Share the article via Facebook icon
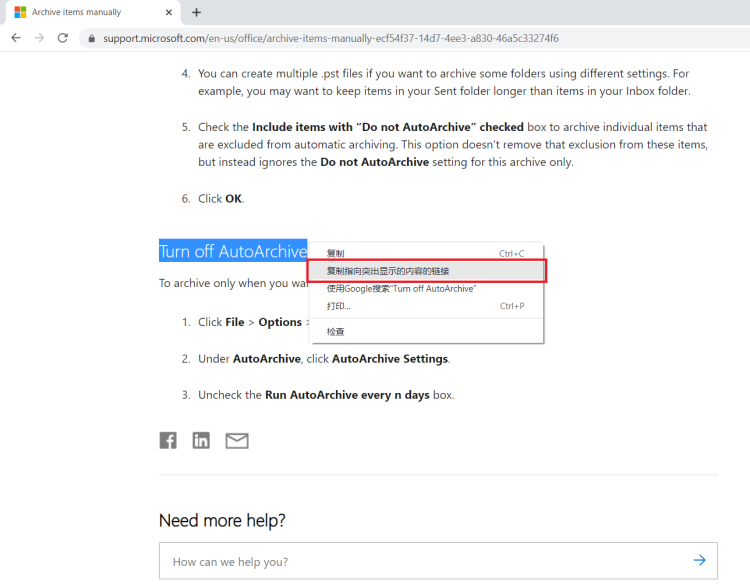The width and height of the screenshot is (750, 588). pyautogui.click(x=168, y=440)
